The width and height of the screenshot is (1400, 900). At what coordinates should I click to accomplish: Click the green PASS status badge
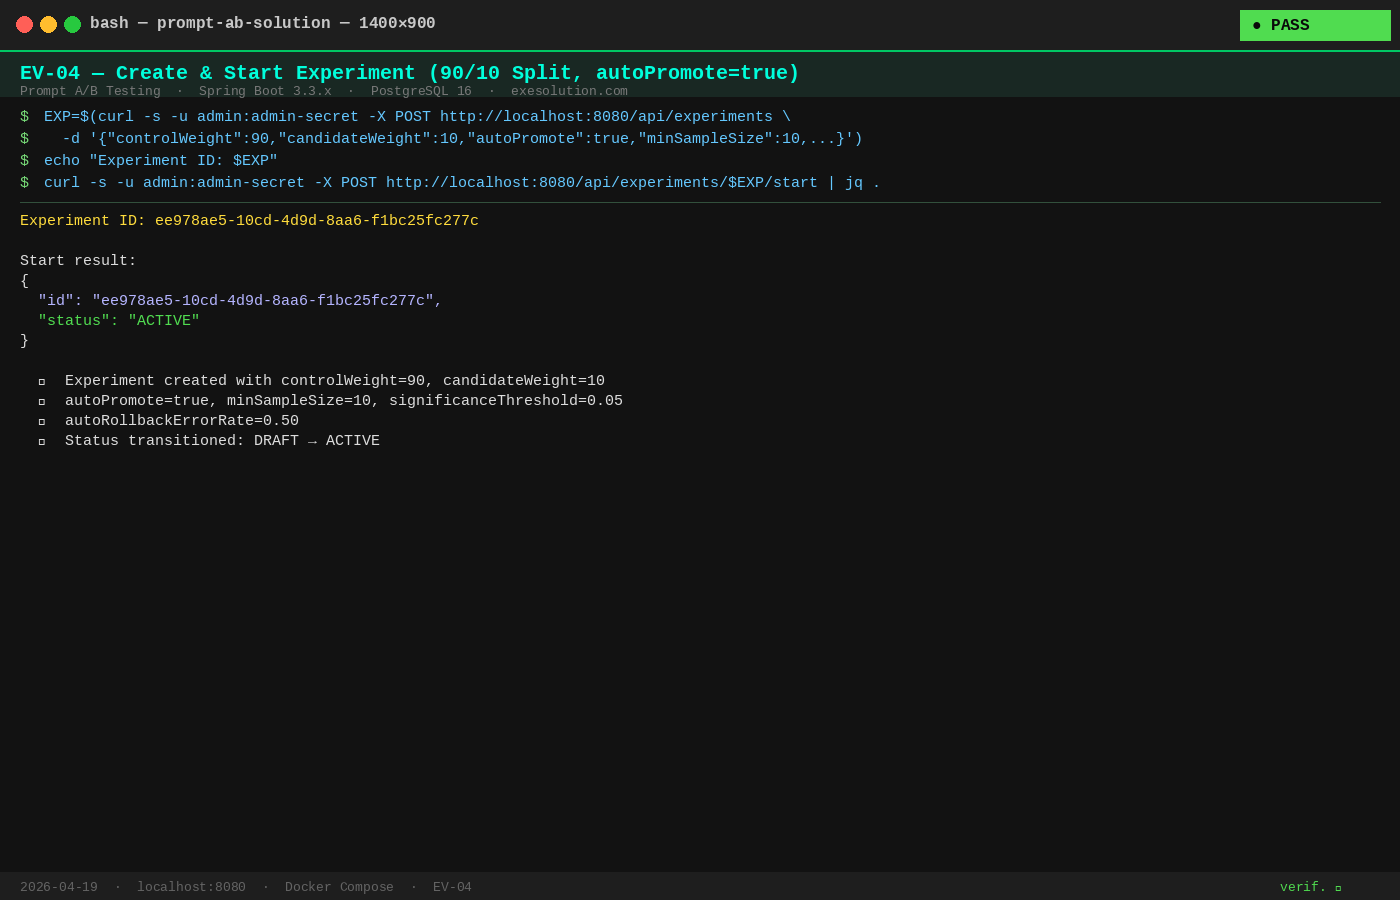[x=1314, y=26]
